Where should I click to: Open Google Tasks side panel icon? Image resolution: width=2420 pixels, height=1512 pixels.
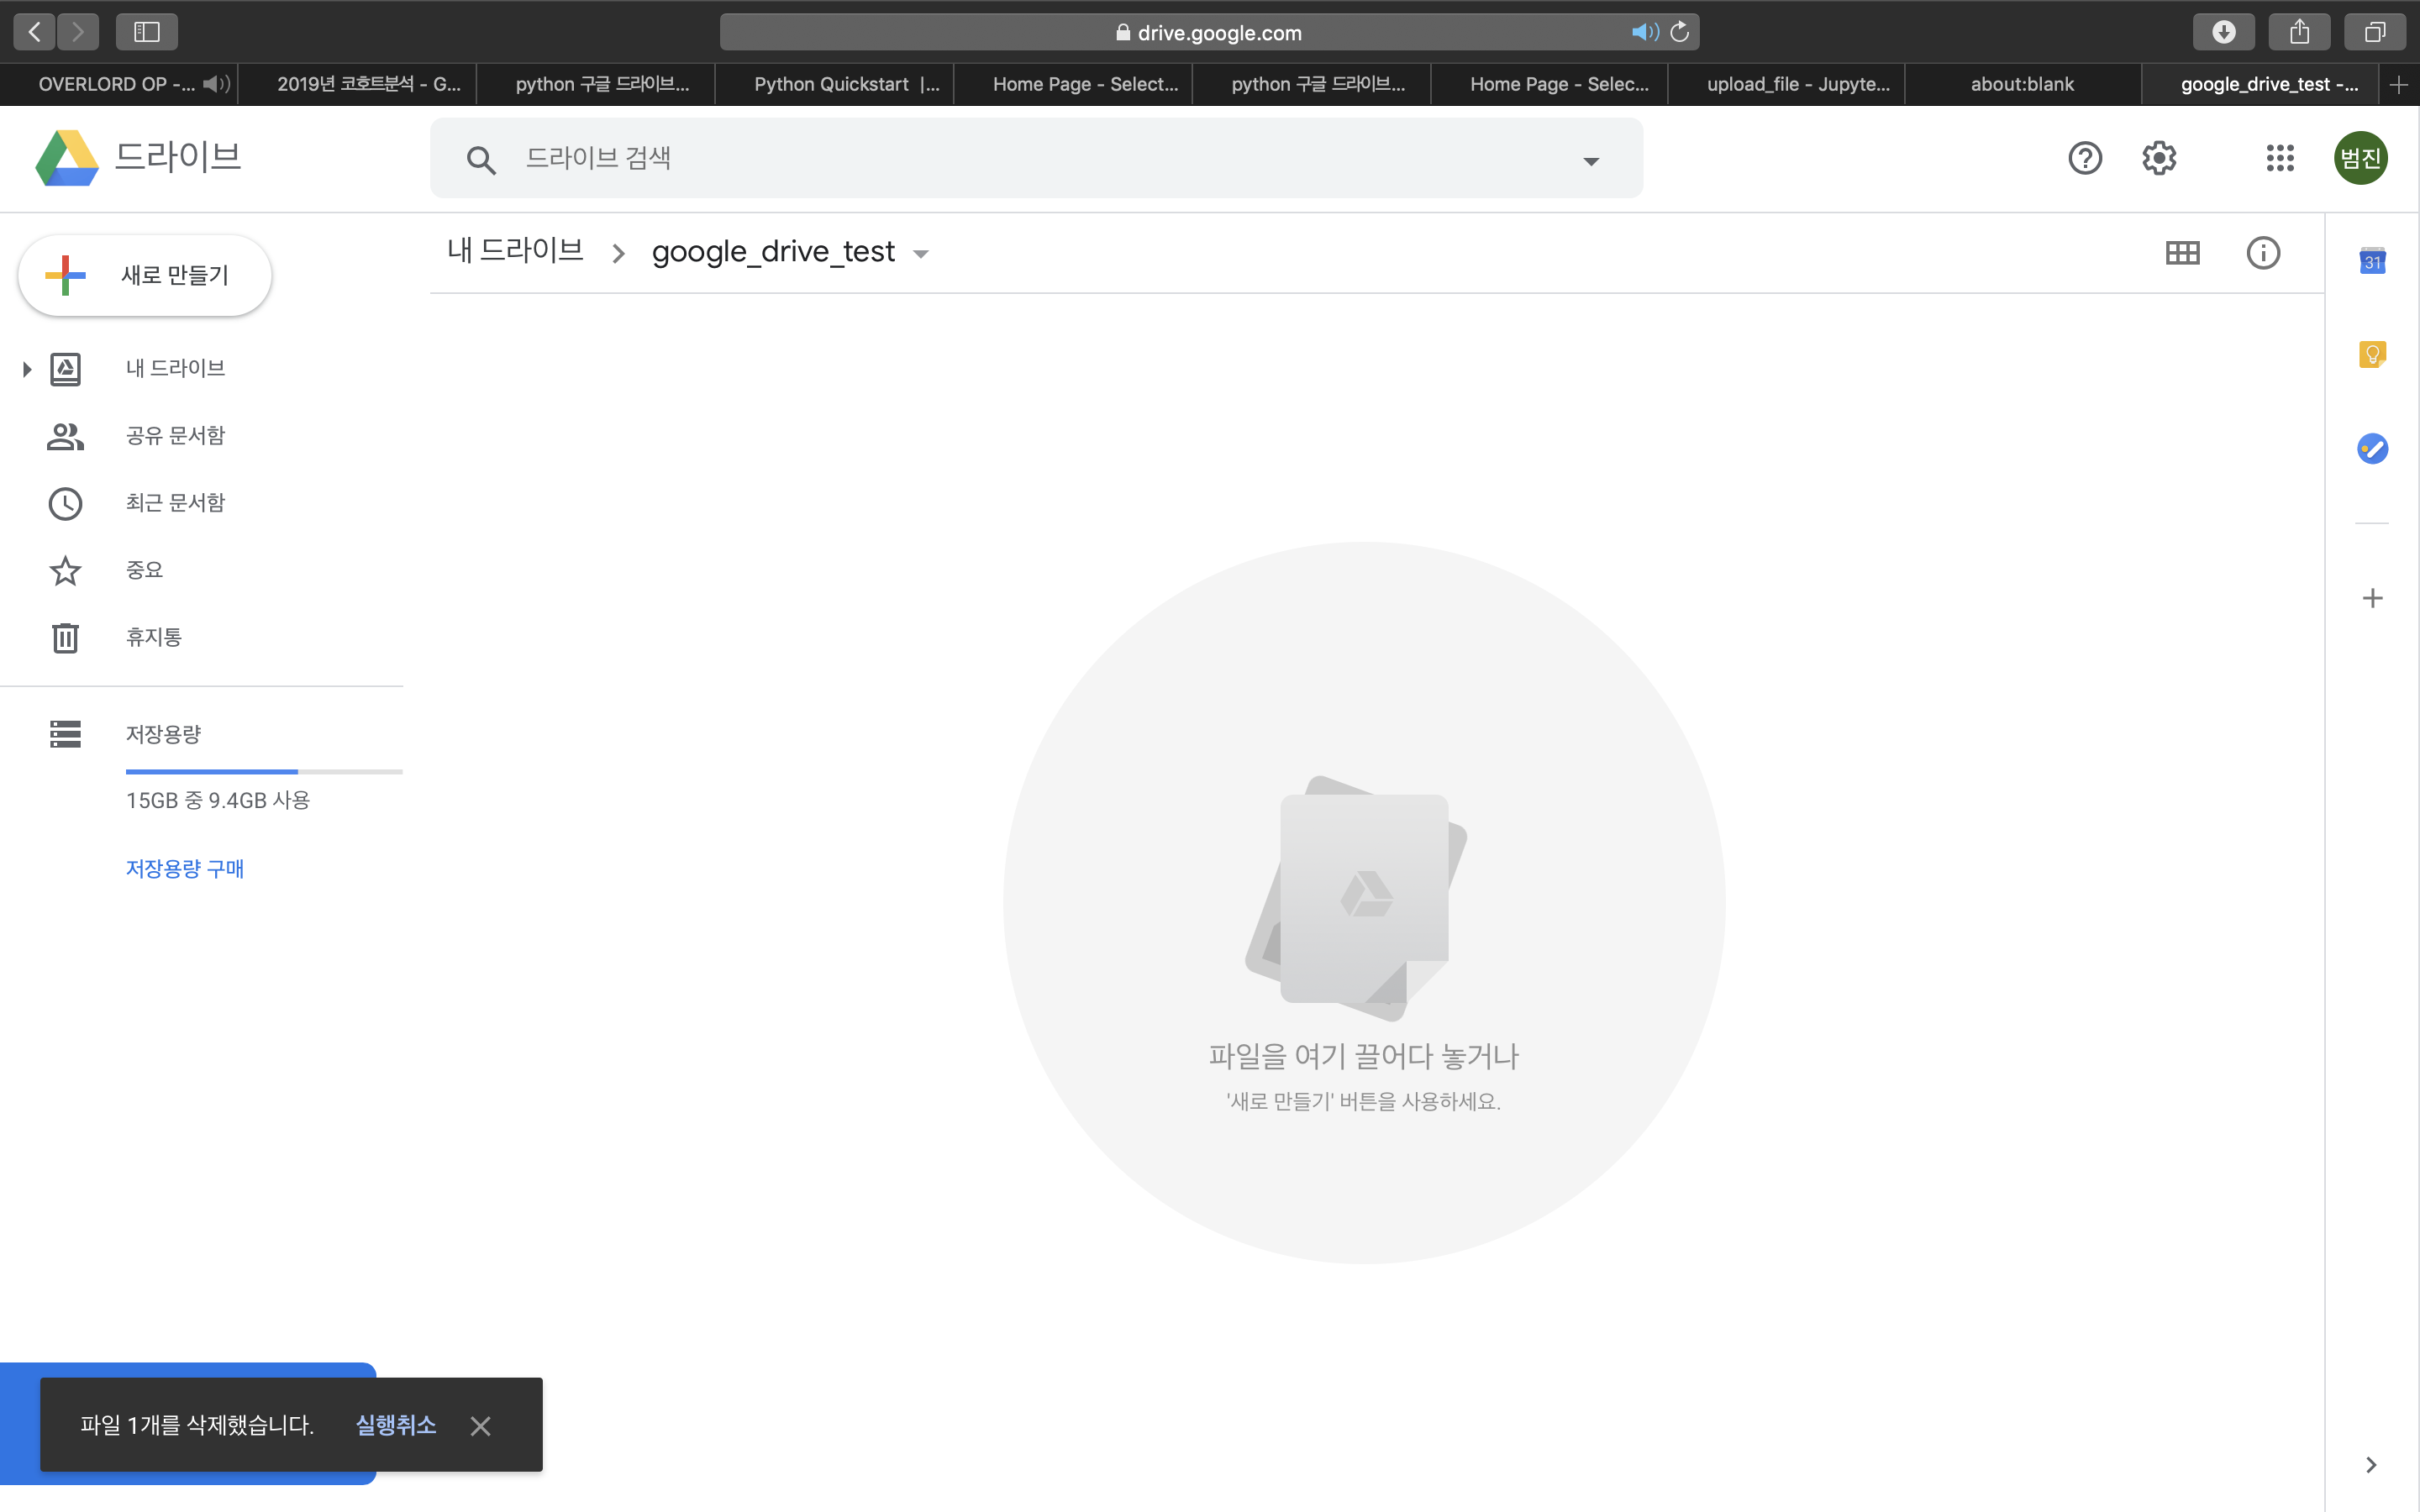point(2372,448)
